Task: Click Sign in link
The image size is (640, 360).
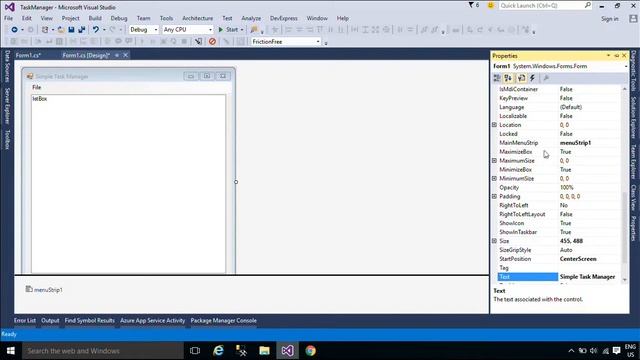Action: (x=609, y=19)
